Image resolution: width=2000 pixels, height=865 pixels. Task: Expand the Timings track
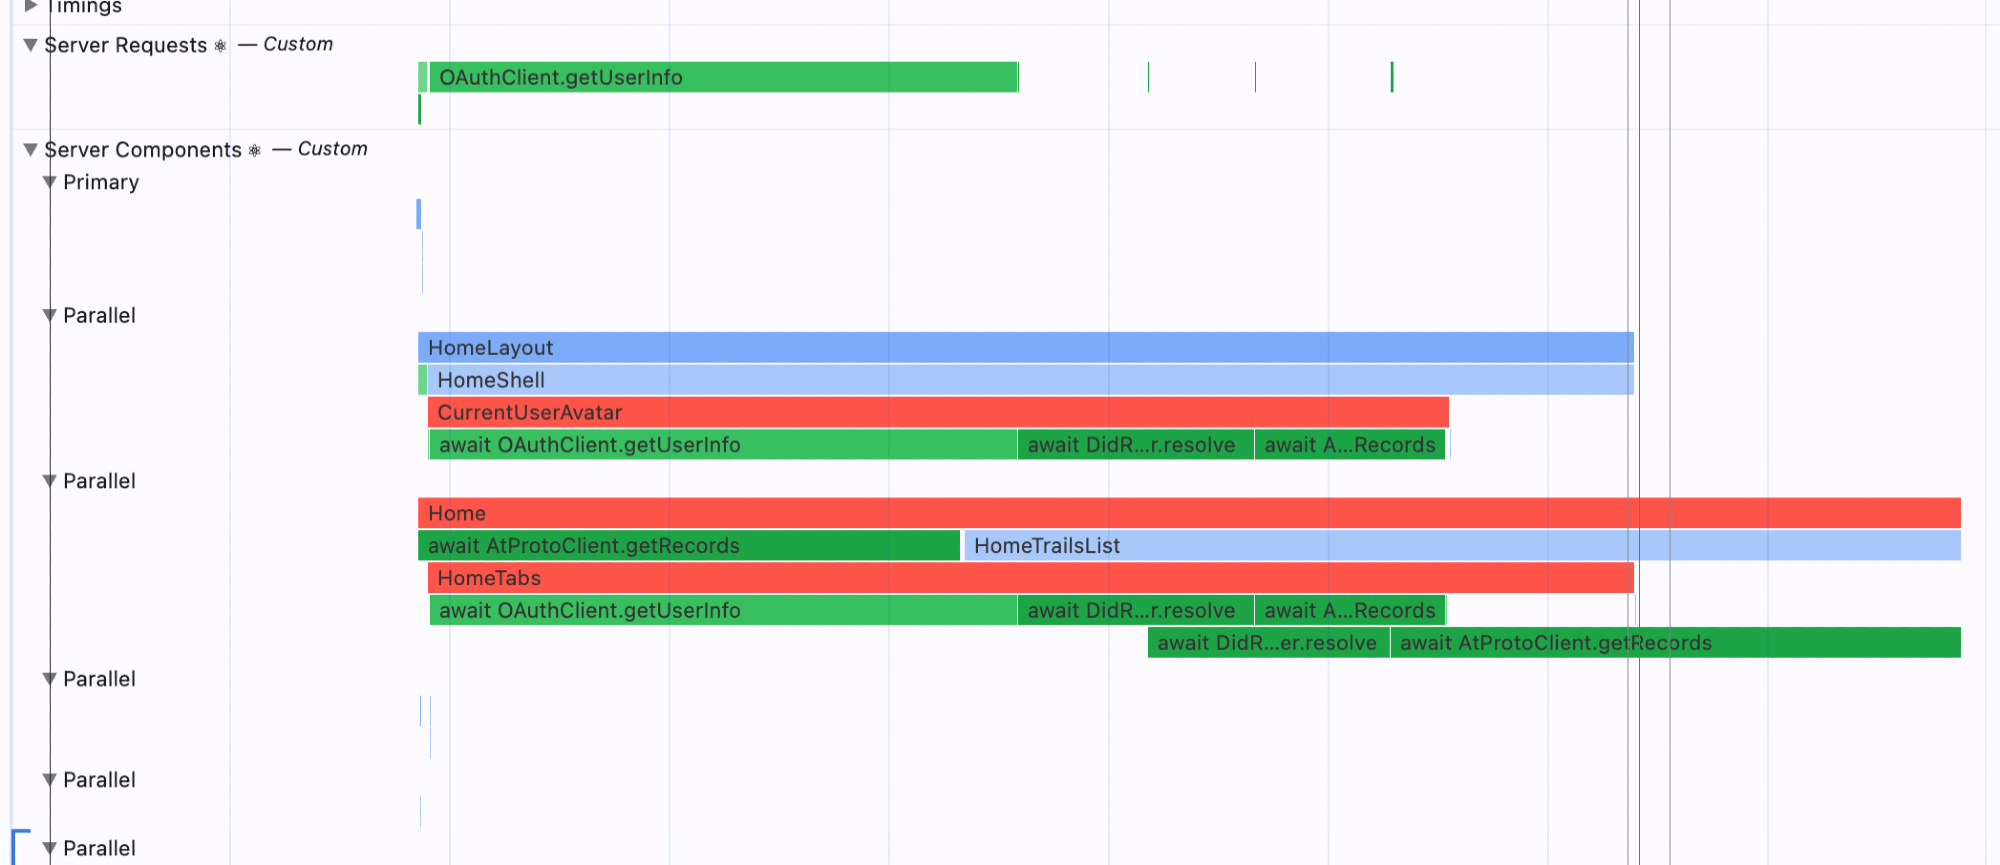pyautogui.click(x=31, y=6)
